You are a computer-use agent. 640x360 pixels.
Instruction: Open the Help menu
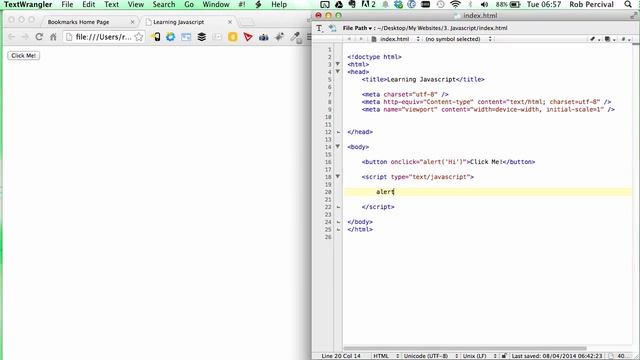(x=279, y=4)
